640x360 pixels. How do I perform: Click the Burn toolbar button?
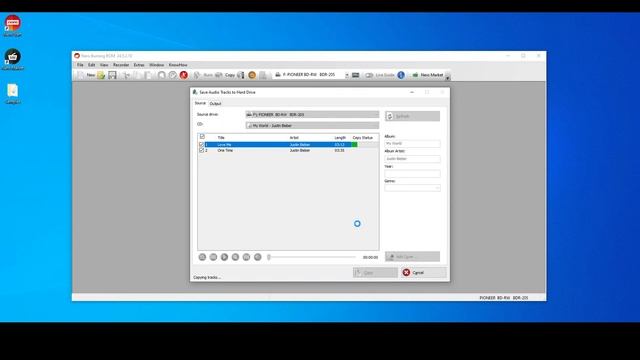tap(203, 75)
